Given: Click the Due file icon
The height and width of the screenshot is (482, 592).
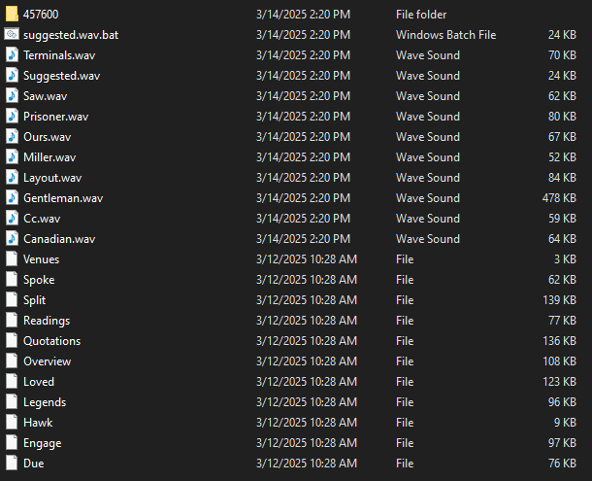Looking at the screenshot, I should [12, 463].
